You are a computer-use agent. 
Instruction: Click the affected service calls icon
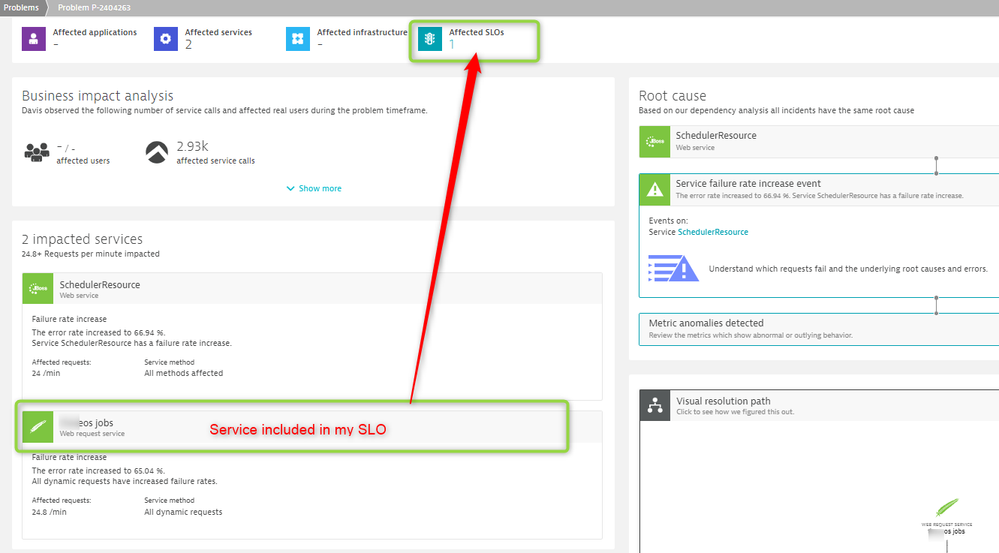pos(157,153)
